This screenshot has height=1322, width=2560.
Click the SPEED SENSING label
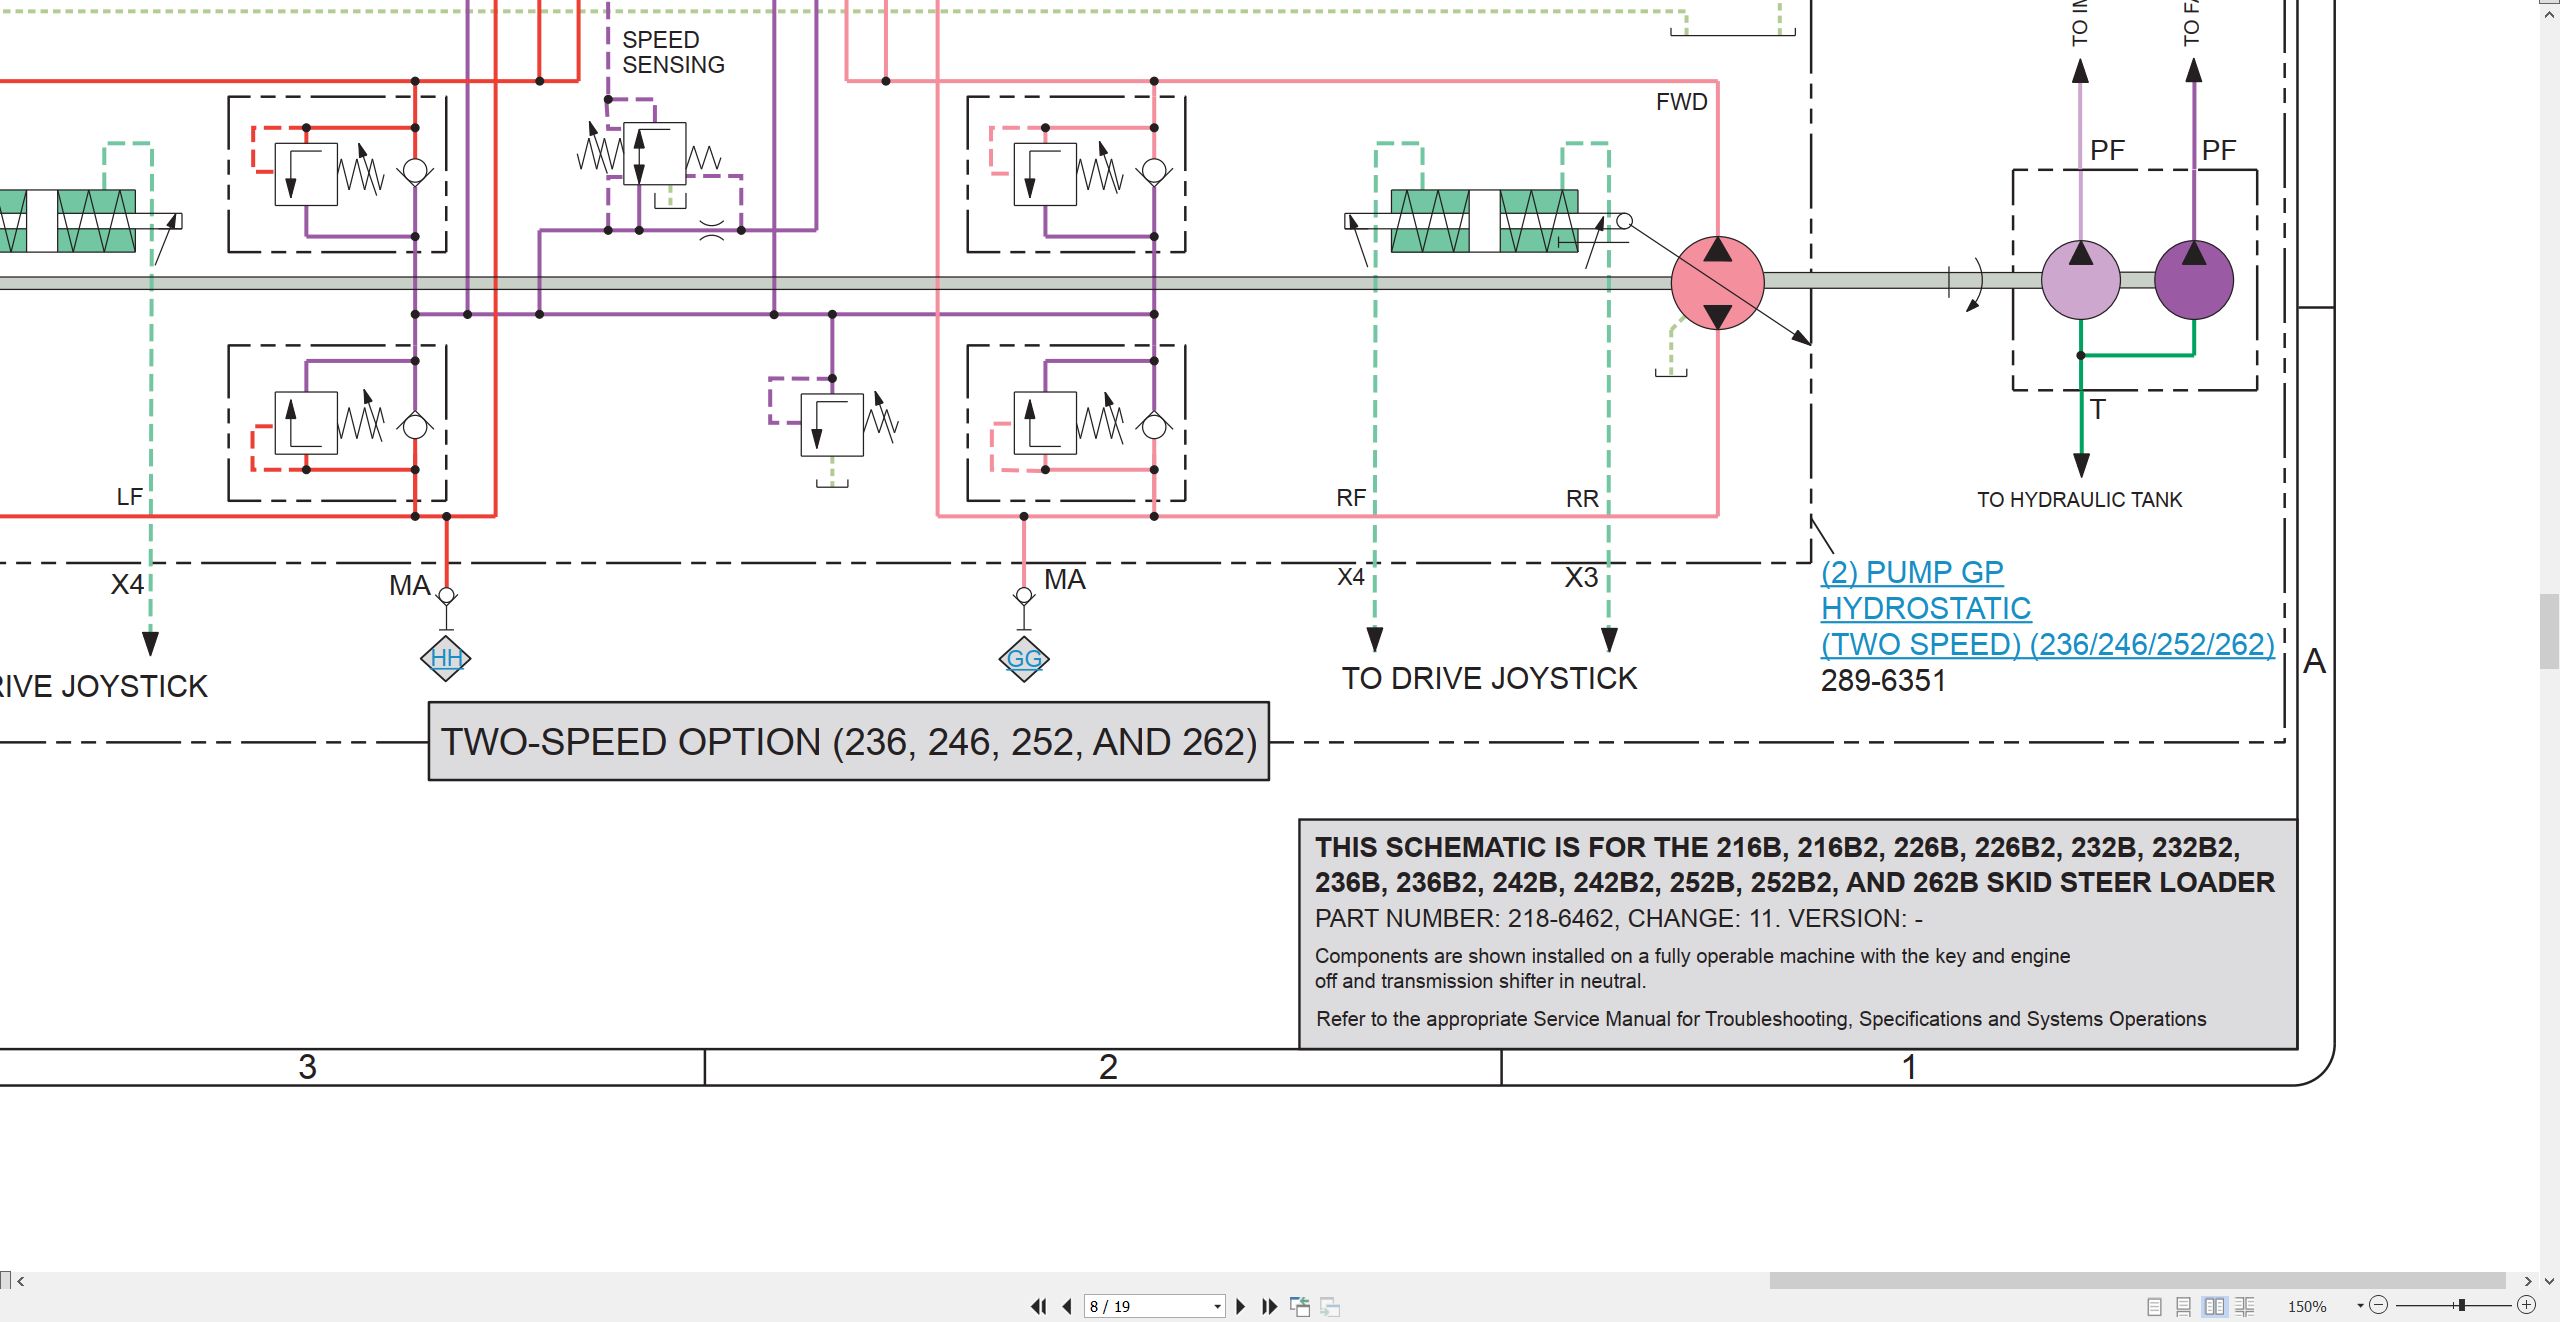pos(673,52)
